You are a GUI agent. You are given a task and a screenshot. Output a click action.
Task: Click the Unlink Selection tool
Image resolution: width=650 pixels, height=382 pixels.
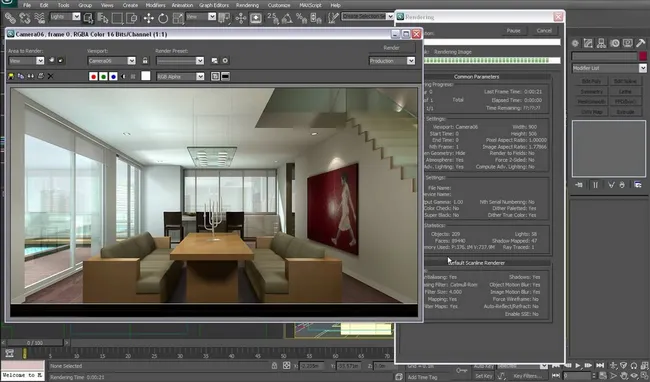coord(25,18)
